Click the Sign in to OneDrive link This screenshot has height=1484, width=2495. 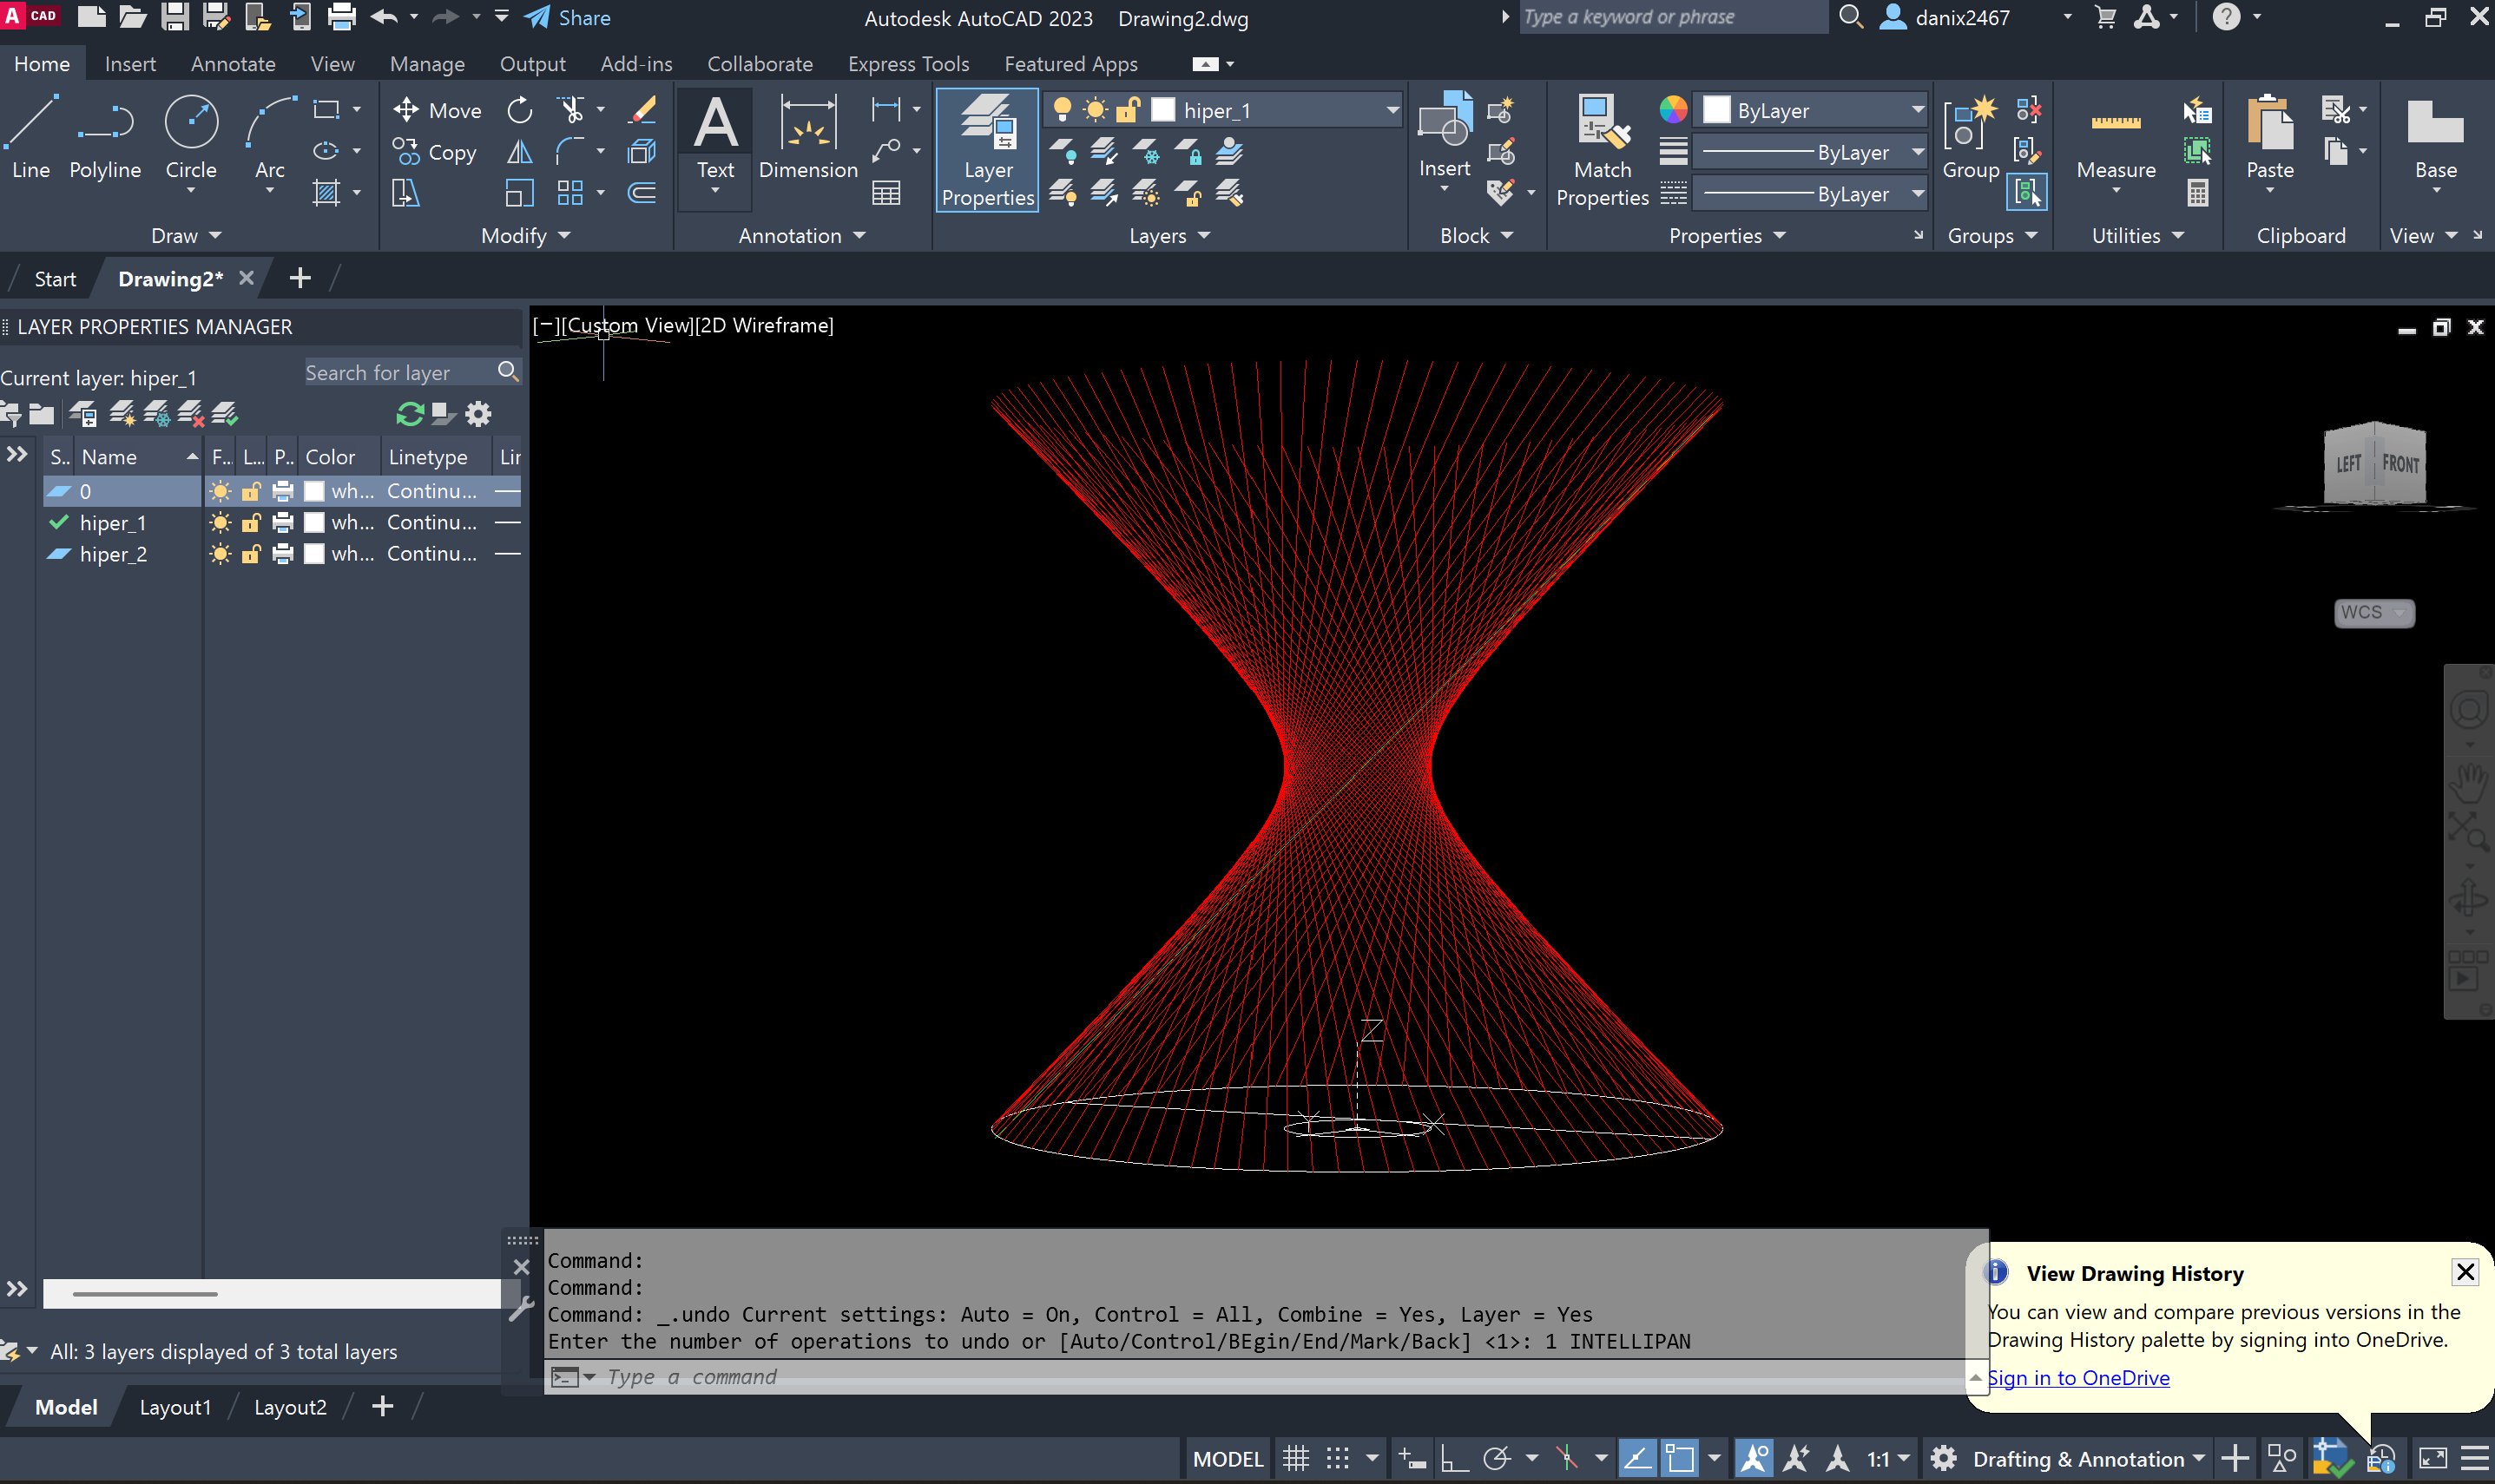tap(2078, 1378)
